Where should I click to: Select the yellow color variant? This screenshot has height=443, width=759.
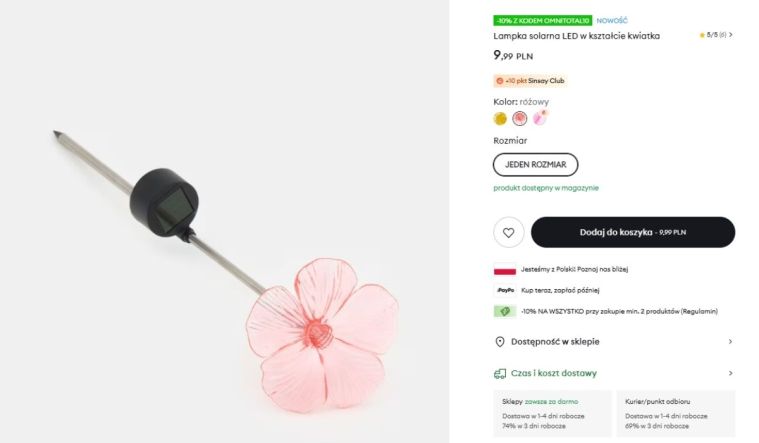[501, 119]
